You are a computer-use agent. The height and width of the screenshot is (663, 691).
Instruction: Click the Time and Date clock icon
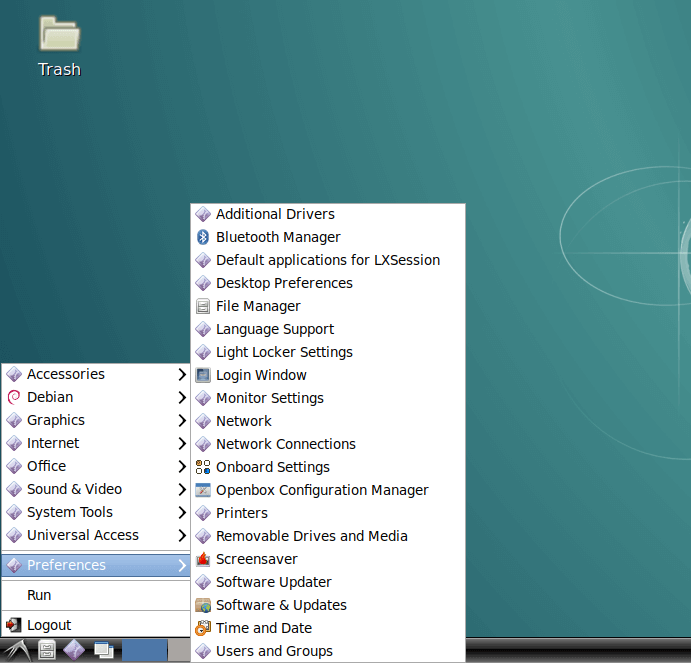tap(203, 628)
